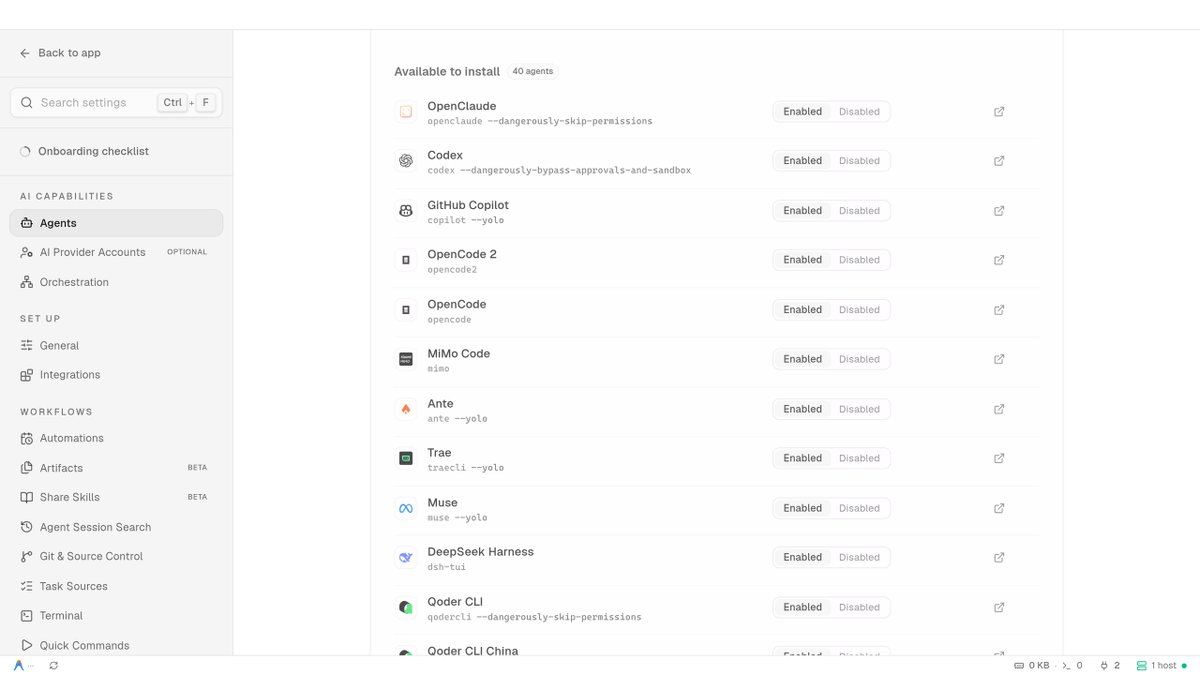Go to Orchestration settings

[116, 282]
